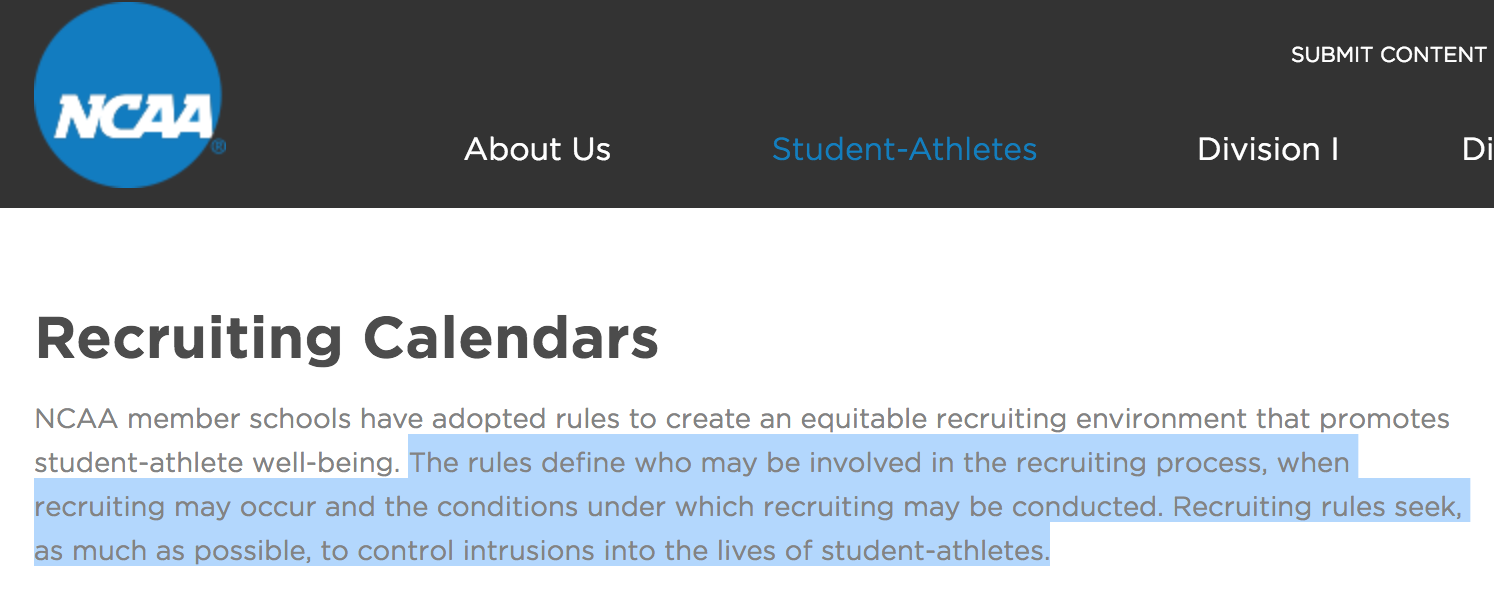The height and width of the screenshot is (602, 1494).
Task: Click the word "conducted" in the highlighted paragraph
Action: point(1088,507)
